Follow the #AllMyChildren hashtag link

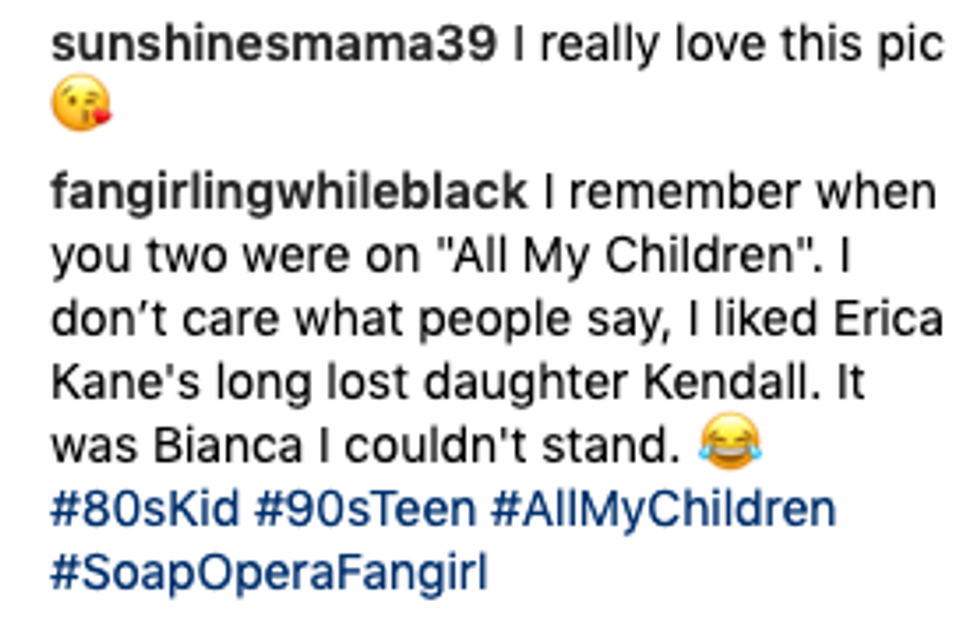[x=663, y=510]
